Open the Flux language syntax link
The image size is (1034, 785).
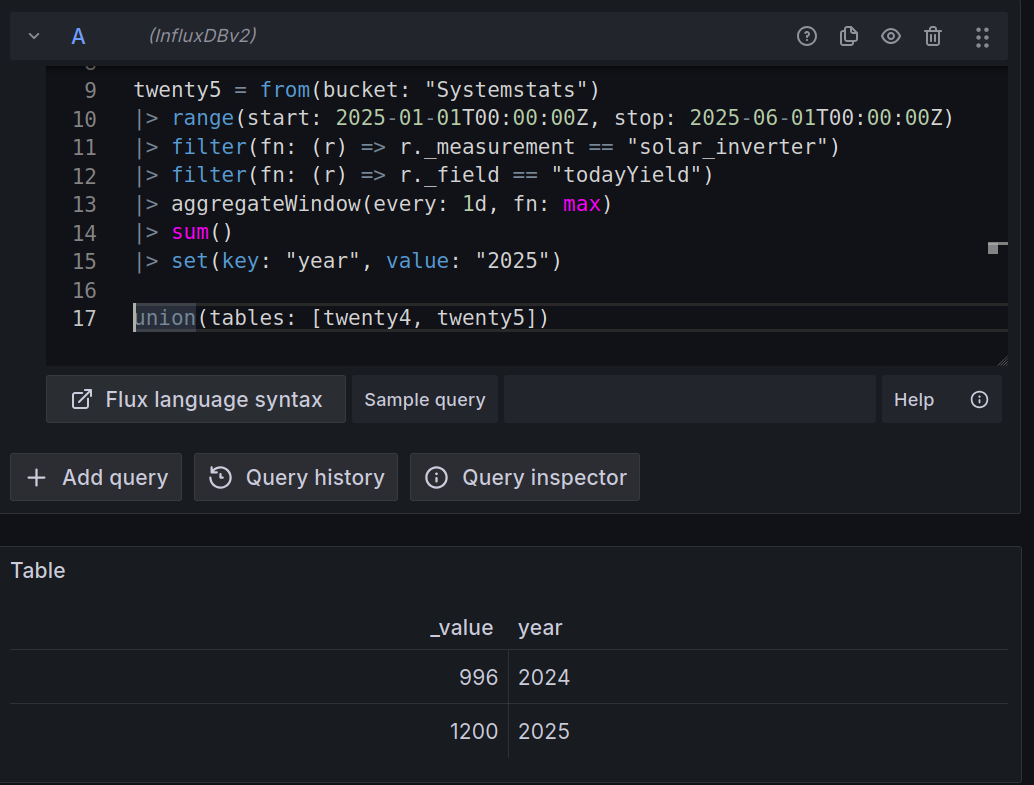tap(196, 399)
